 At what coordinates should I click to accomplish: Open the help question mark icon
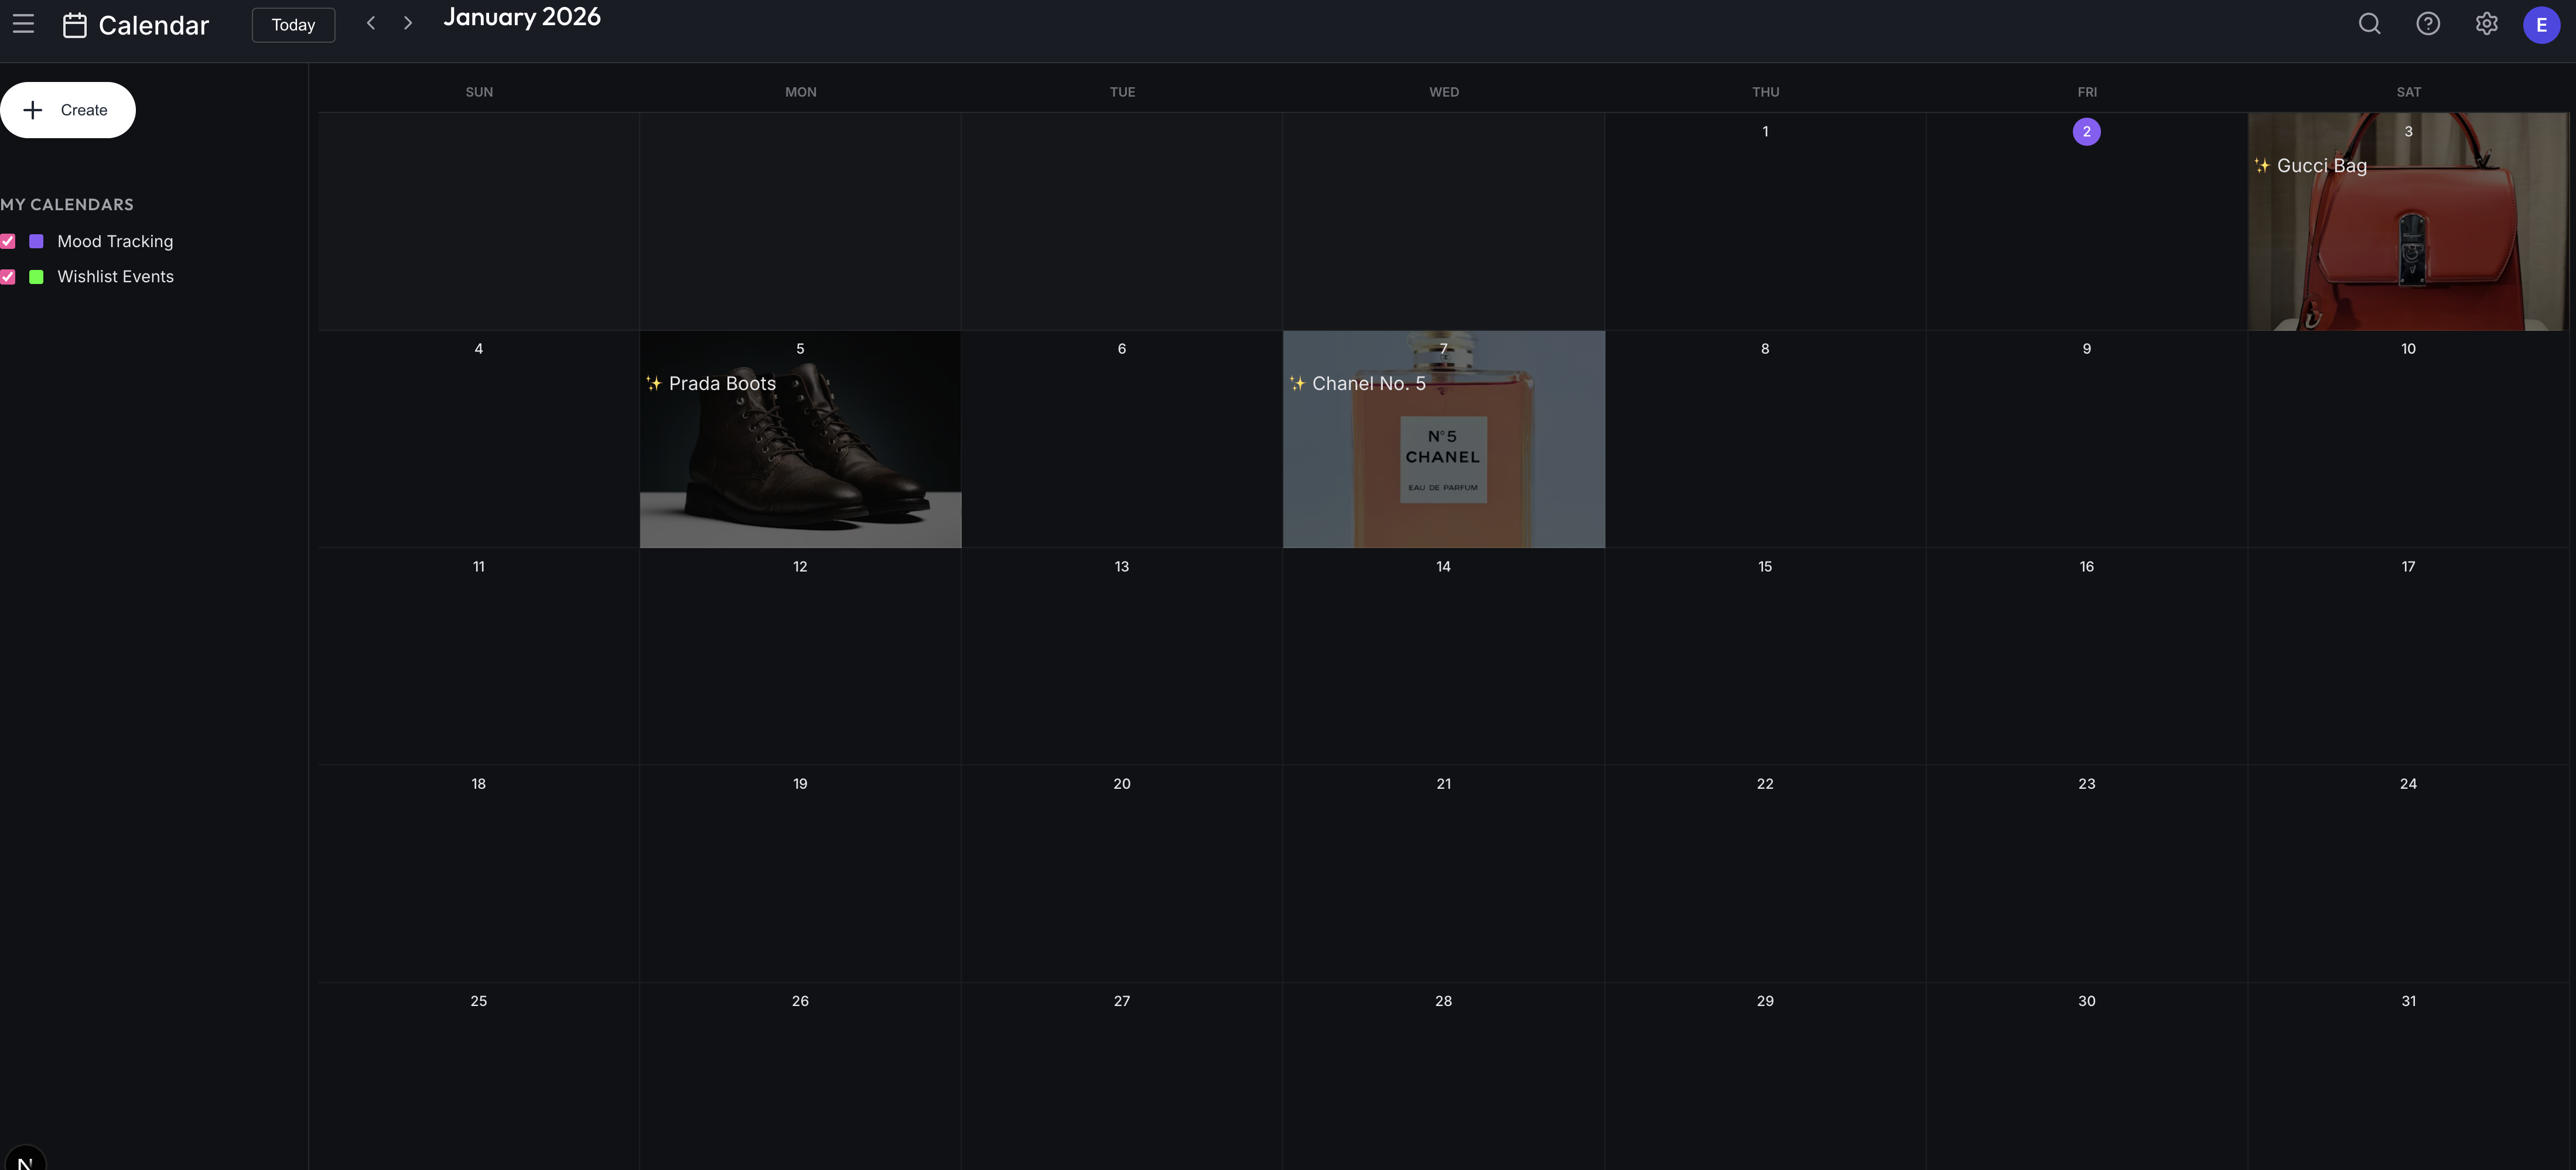[2428, 24]
